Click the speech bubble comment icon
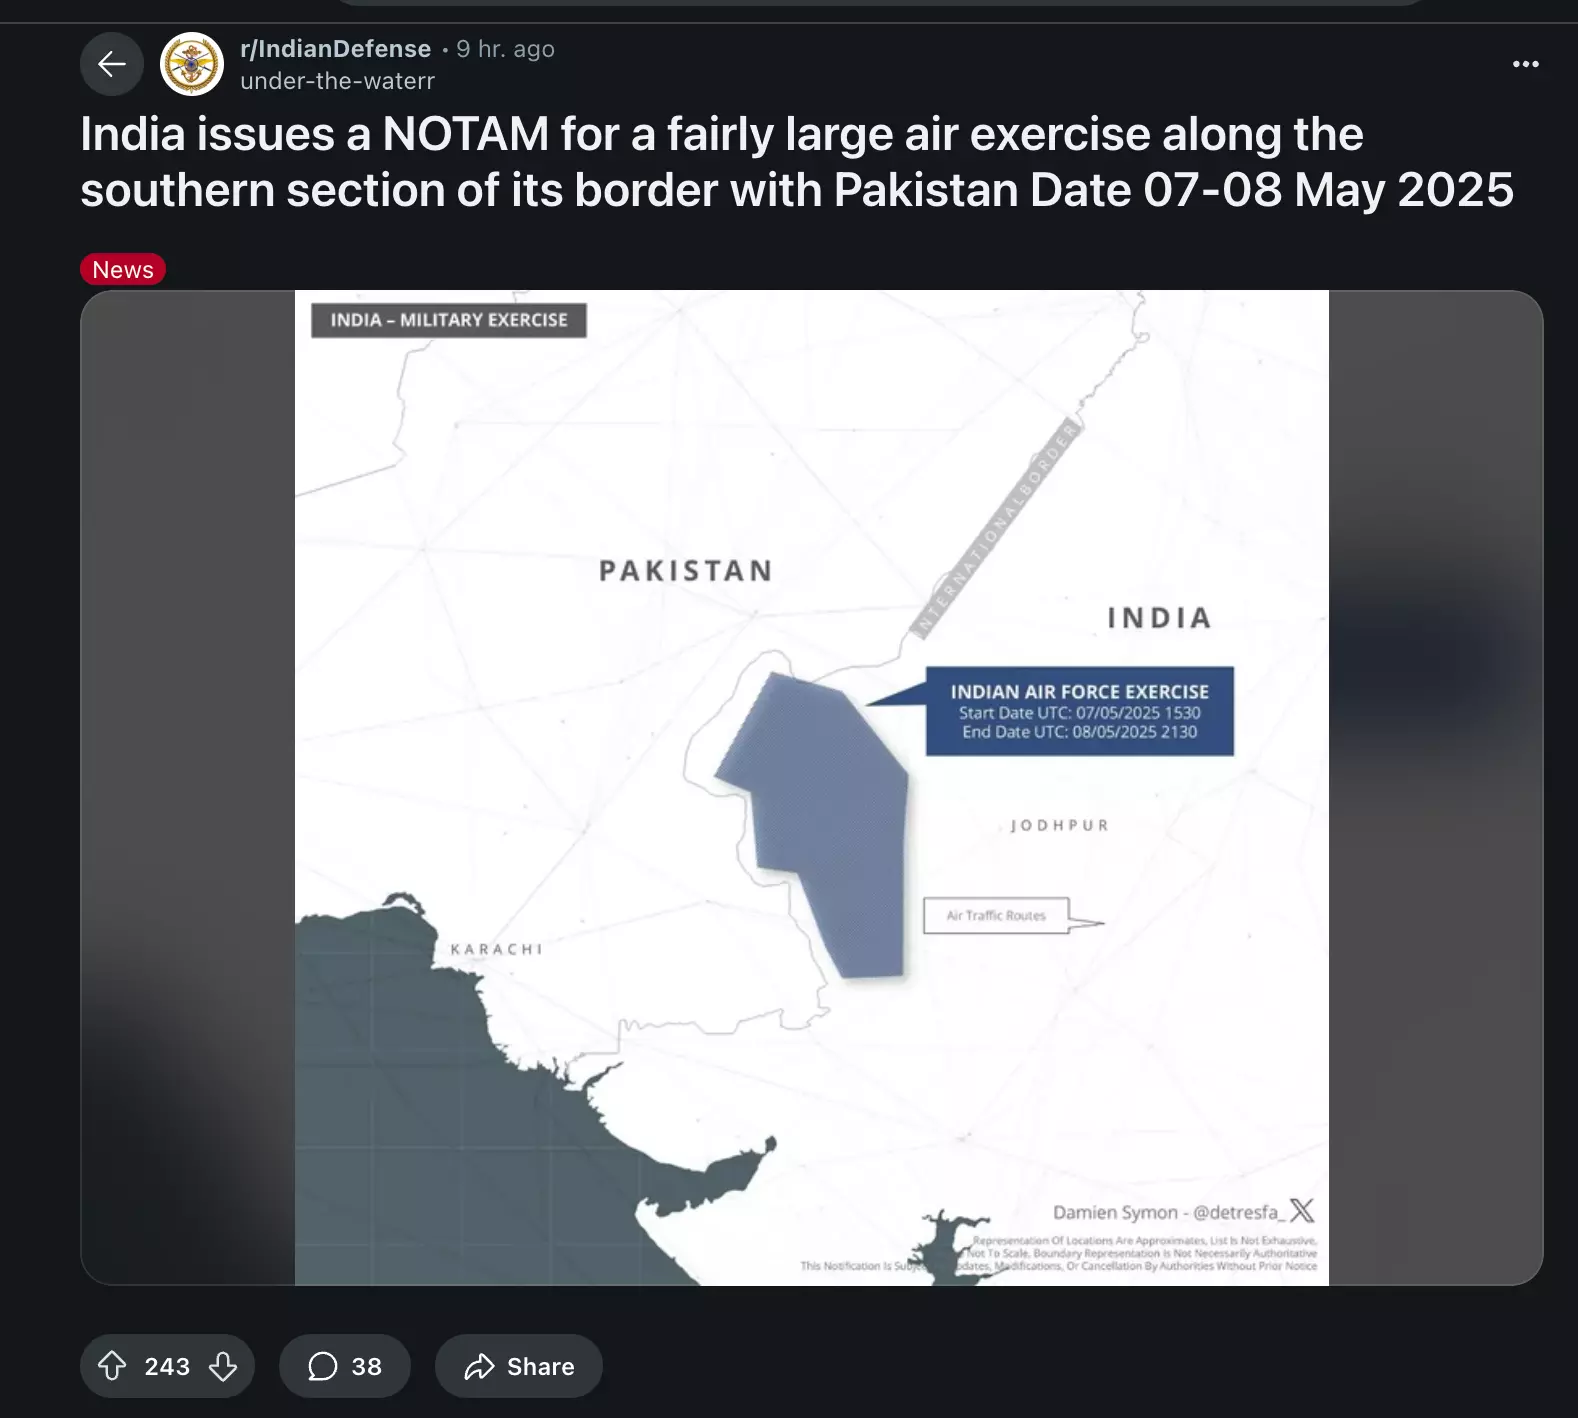This screenshot has height=1418, width=1578. pyautogui.click(x=322, y=1366)
